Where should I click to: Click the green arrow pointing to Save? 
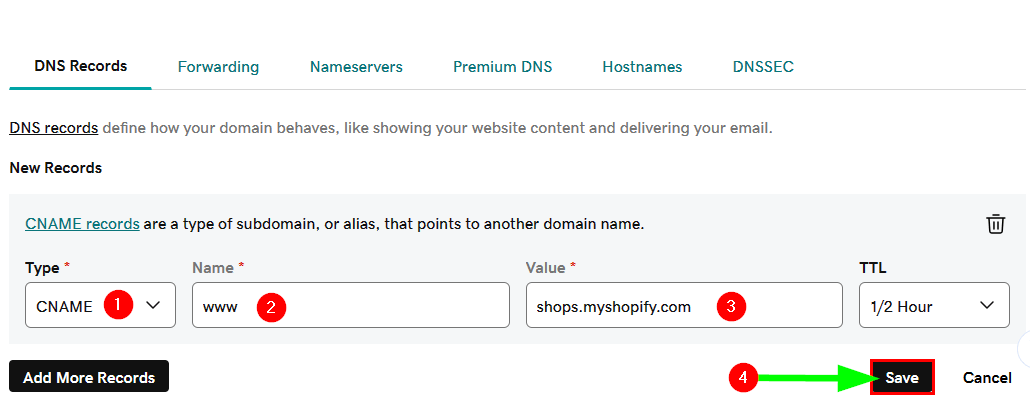click(x=810, y=378)
